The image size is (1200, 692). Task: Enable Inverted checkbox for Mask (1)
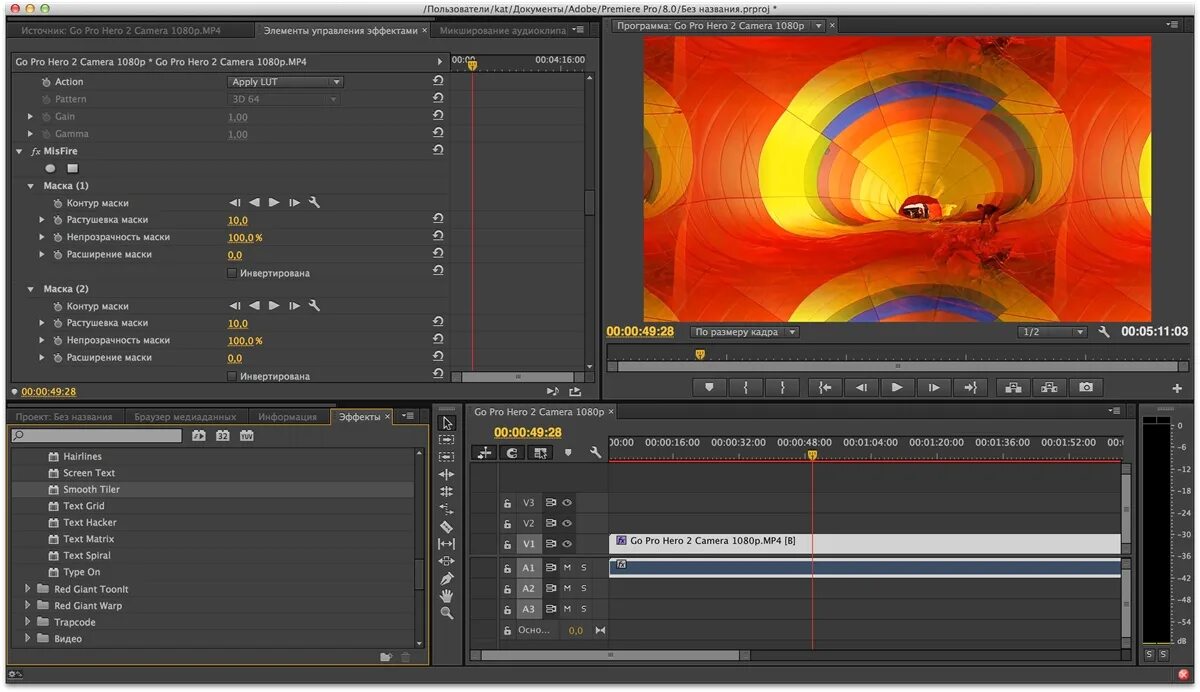232,273
